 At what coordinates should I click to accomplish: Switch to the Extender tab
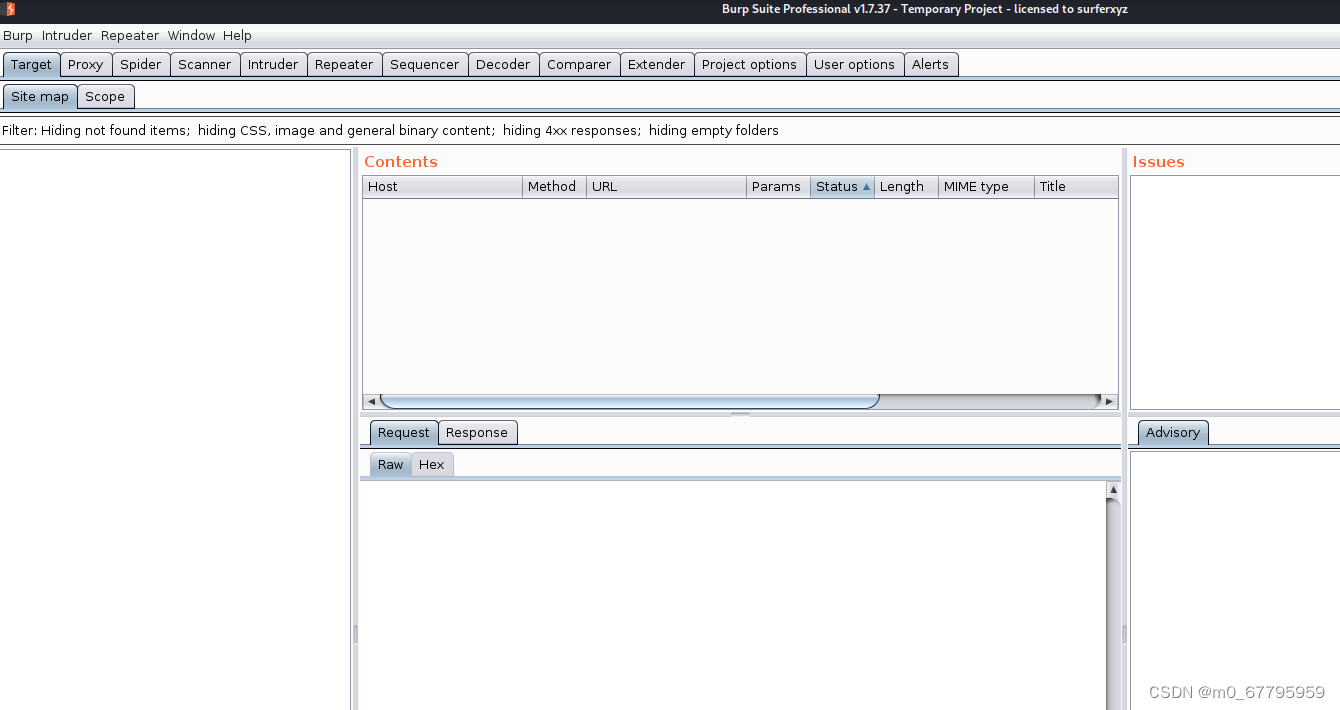(657, 64)
